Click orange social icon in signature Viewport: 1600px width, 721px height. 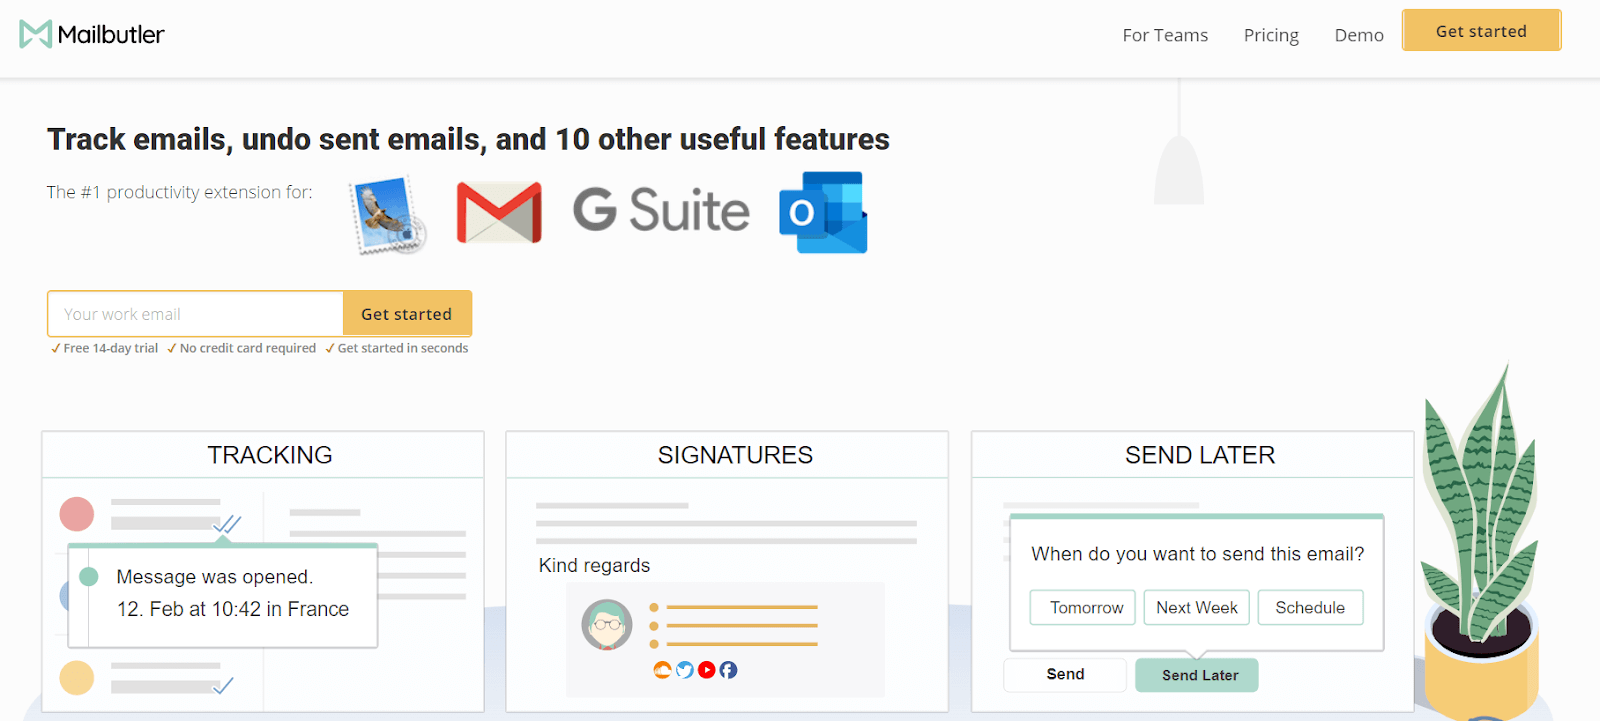click(x=662, y=670)
